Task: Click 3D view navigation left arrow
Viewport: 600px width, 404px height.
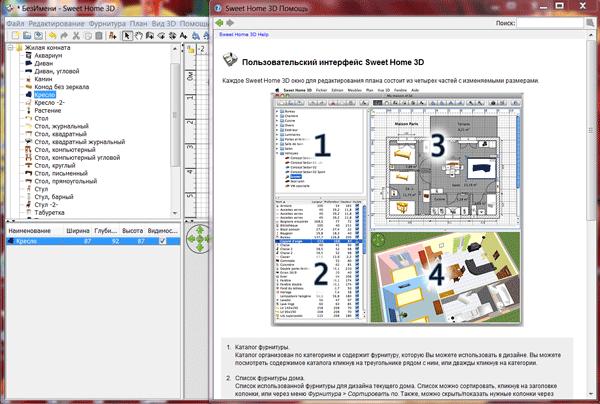Action: 191,239
